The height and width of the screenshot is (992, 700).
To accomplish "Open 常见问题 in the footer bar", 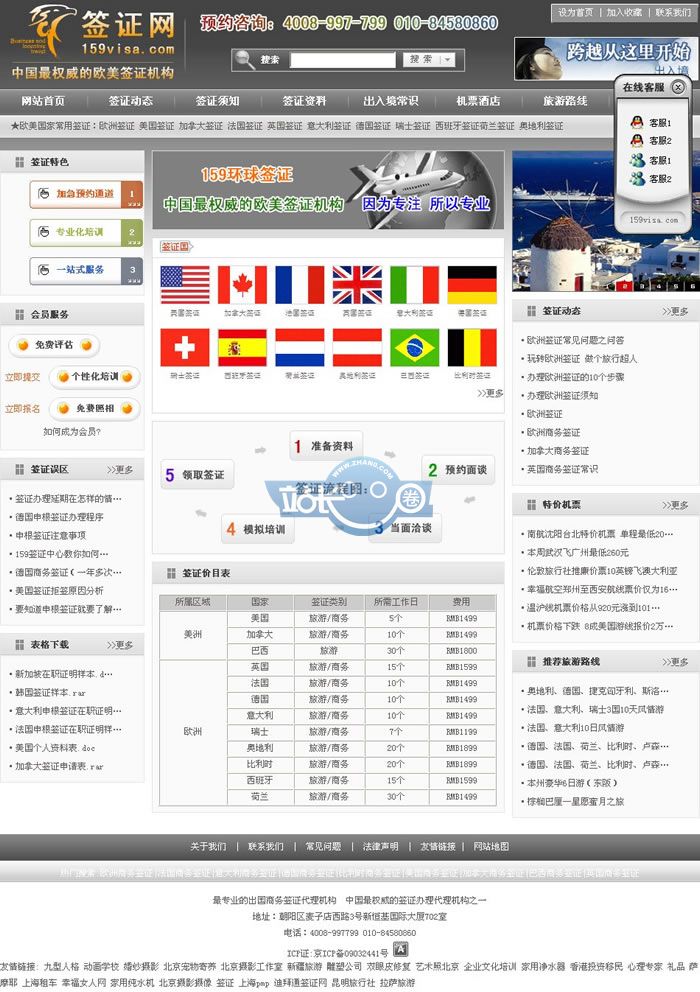I will (x=323, y=846).
